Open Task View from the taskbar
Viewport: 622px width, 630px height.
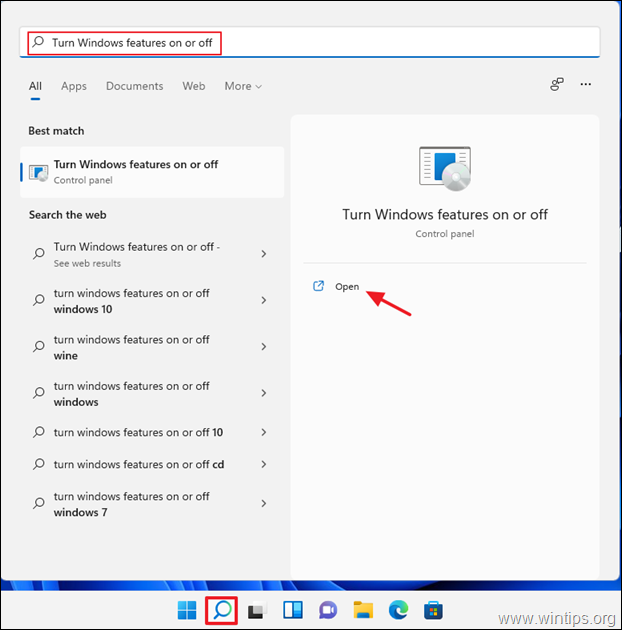257,610
